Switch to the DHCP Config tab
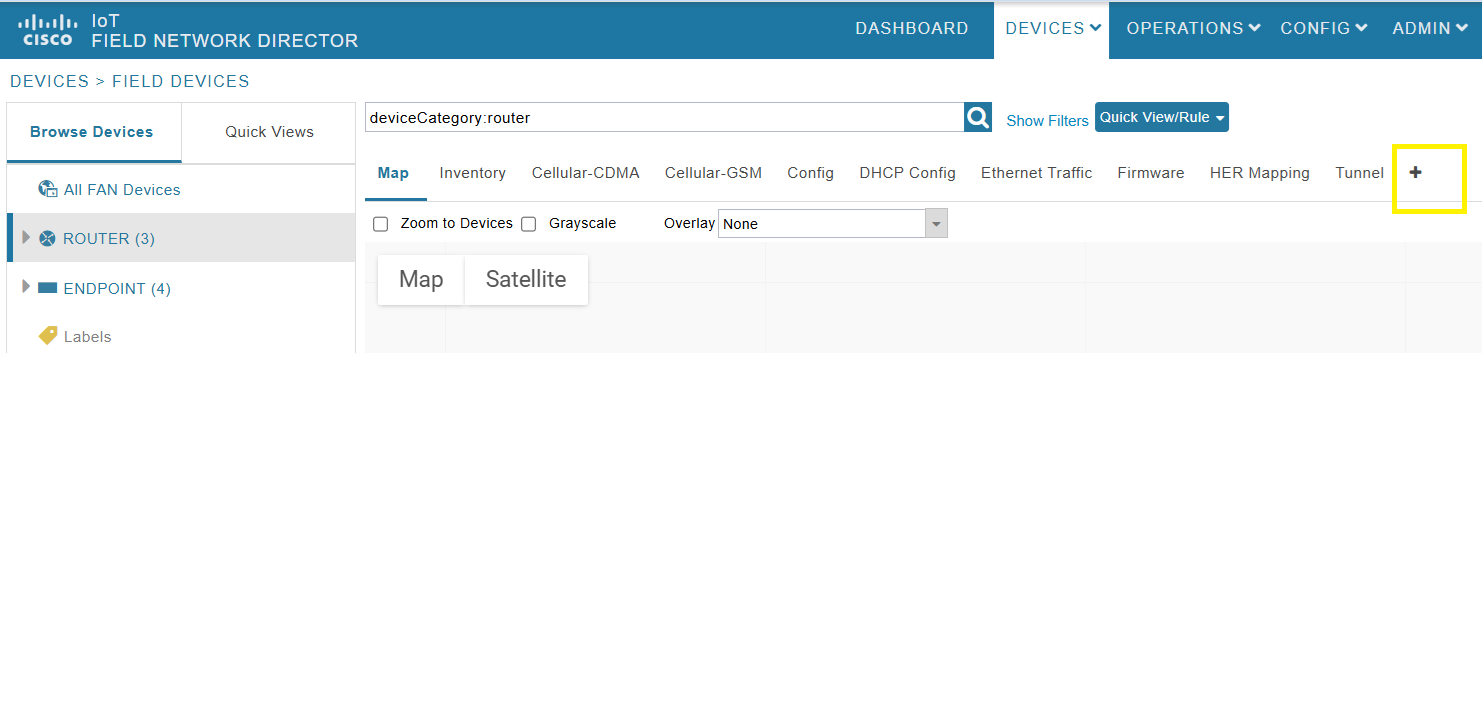 click(x=907, y=173)
